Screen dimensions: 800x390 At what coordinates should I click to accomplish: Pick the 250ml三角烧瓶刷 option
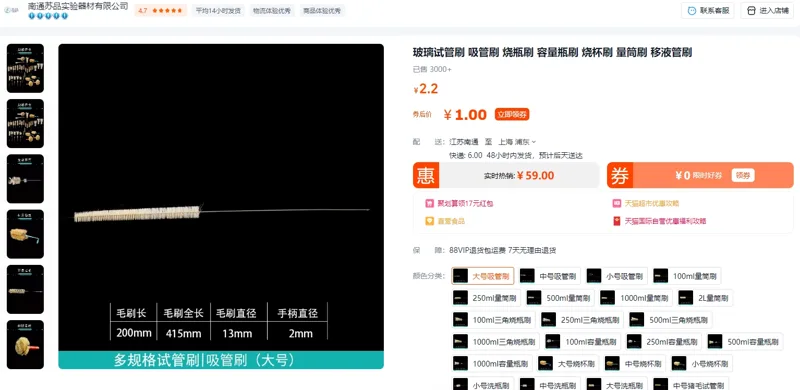click(582, 320)
